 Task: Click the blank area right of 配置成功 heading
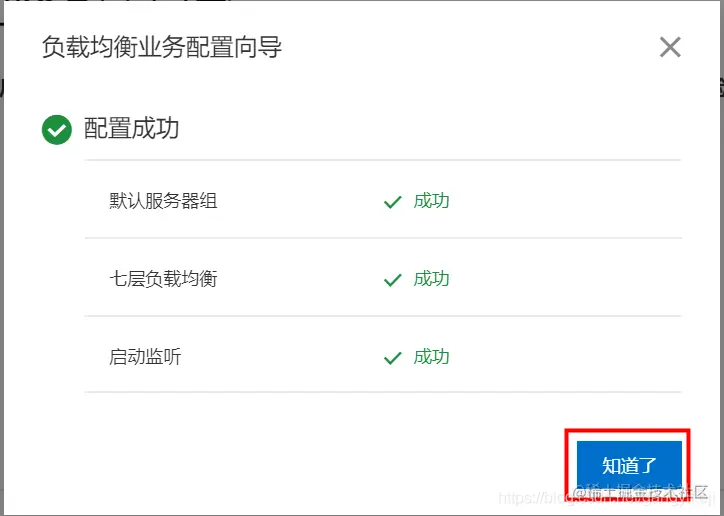coord(429,128)
